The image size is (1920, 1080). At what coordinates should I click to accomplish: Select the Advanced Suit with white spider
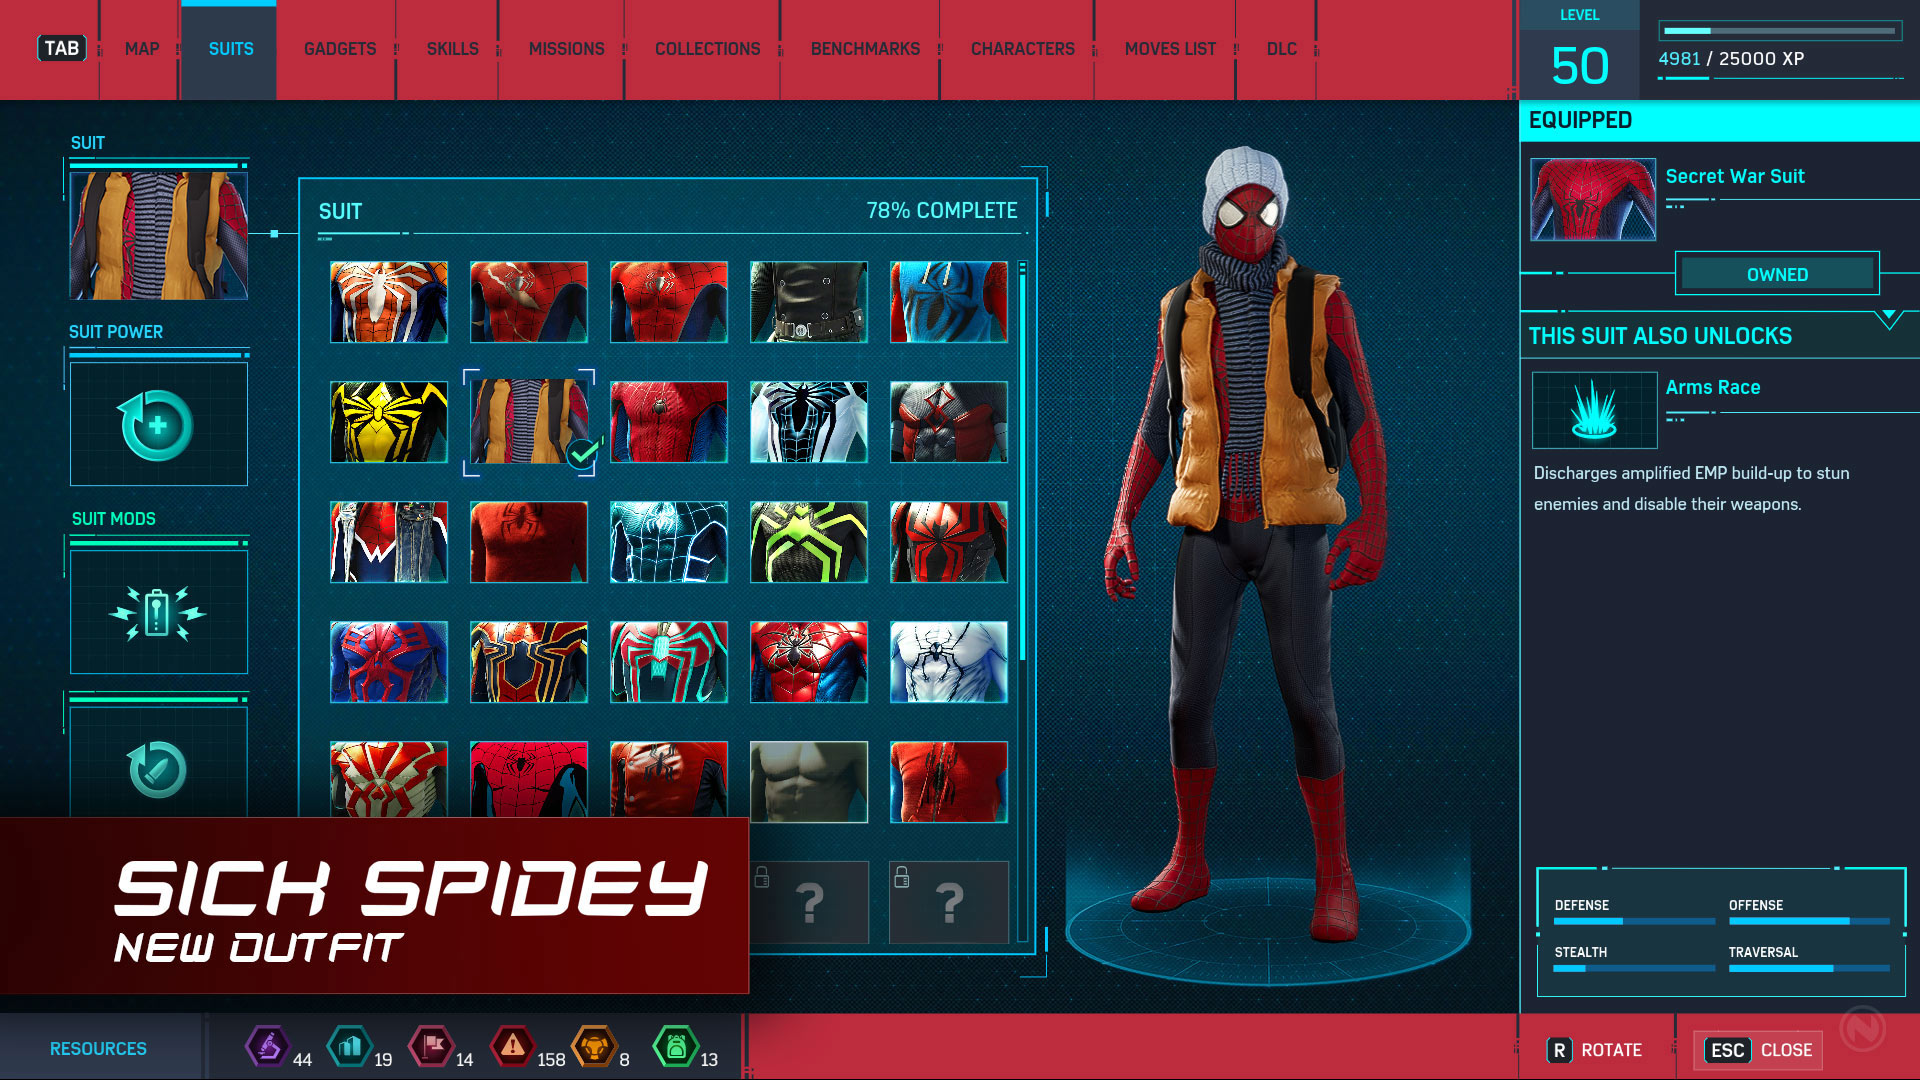click(x=389, y=302)
